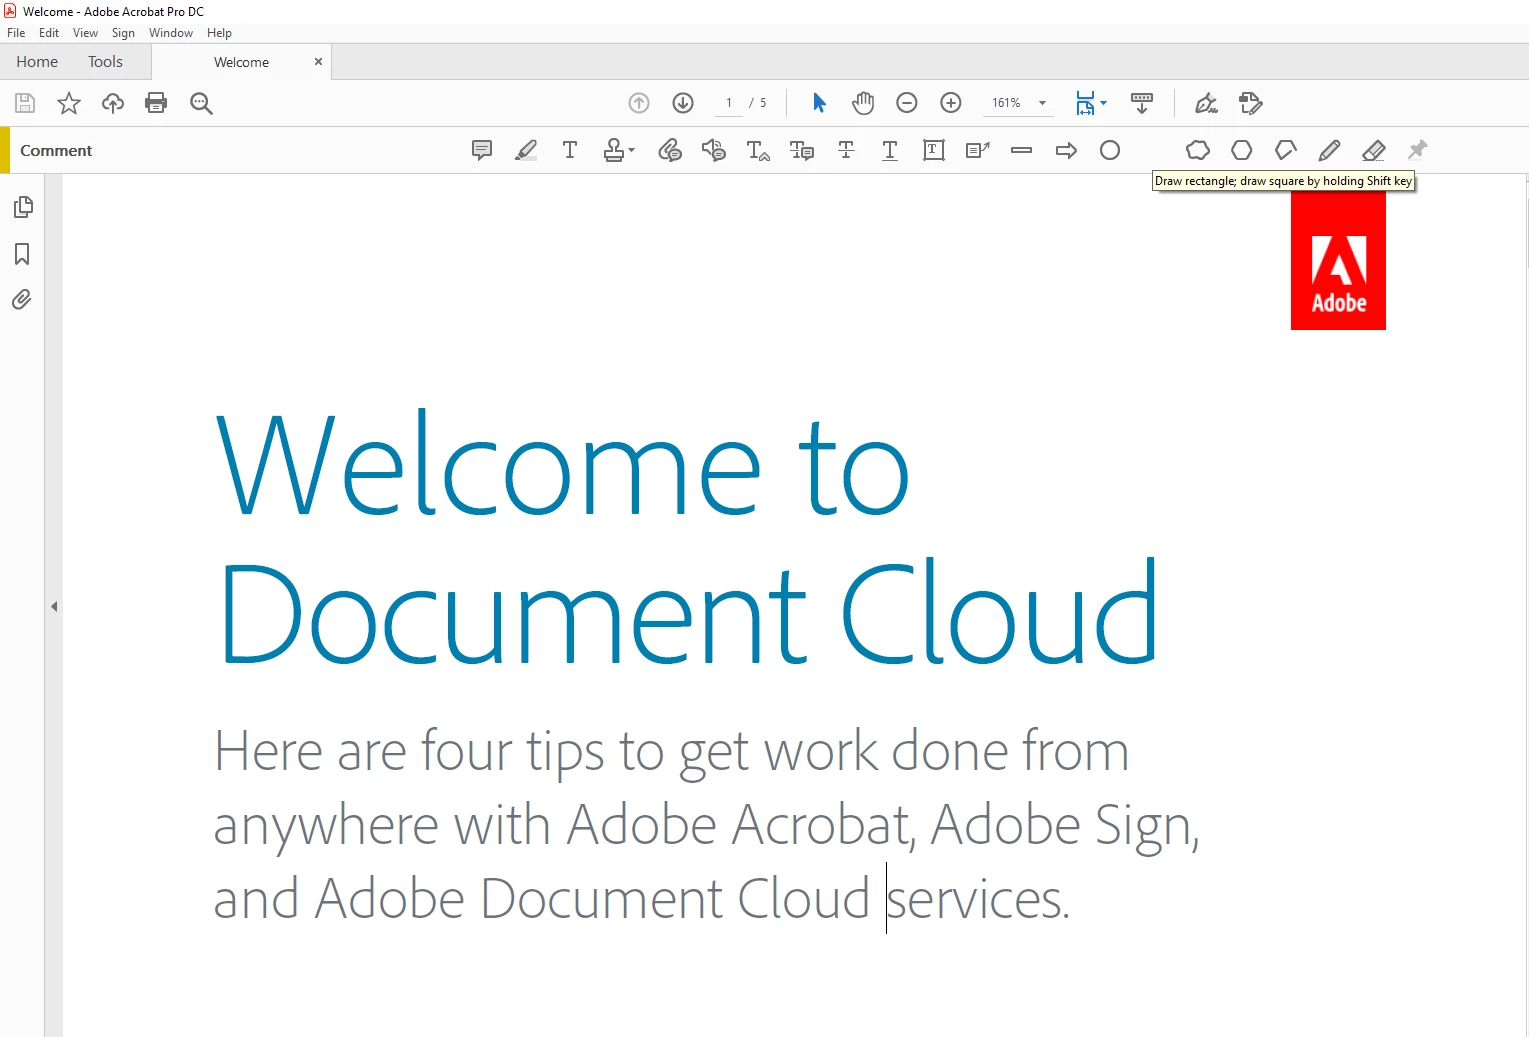
Task: Open the Page Thumbnails side panel
Action: (x=23, y=207)
